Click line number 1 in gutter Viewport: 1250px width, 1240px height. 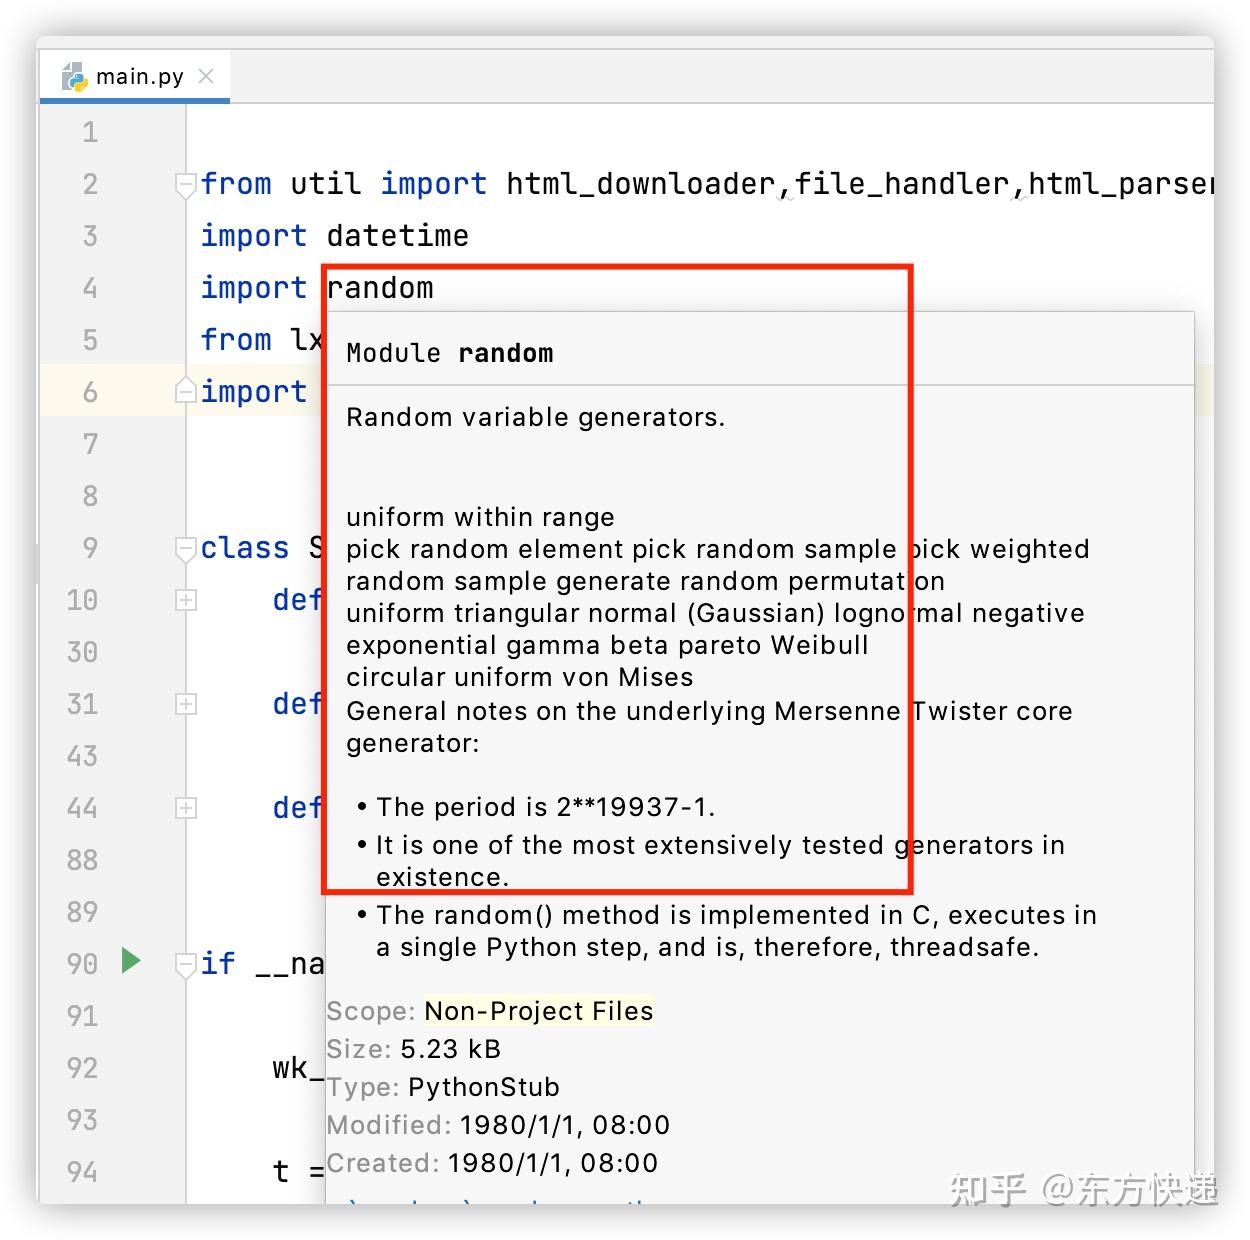click(90, 132)
